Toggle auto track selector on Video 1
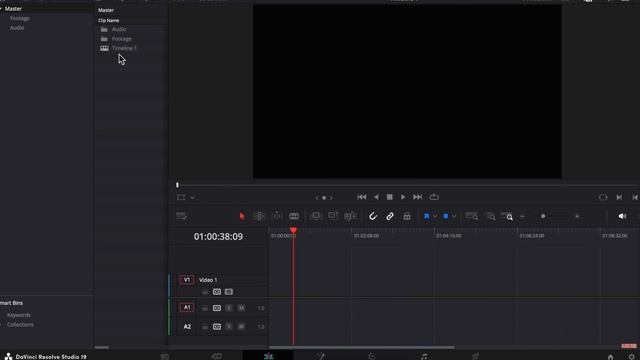Viewport: 640px width, 360px height. tap(217, 292)
